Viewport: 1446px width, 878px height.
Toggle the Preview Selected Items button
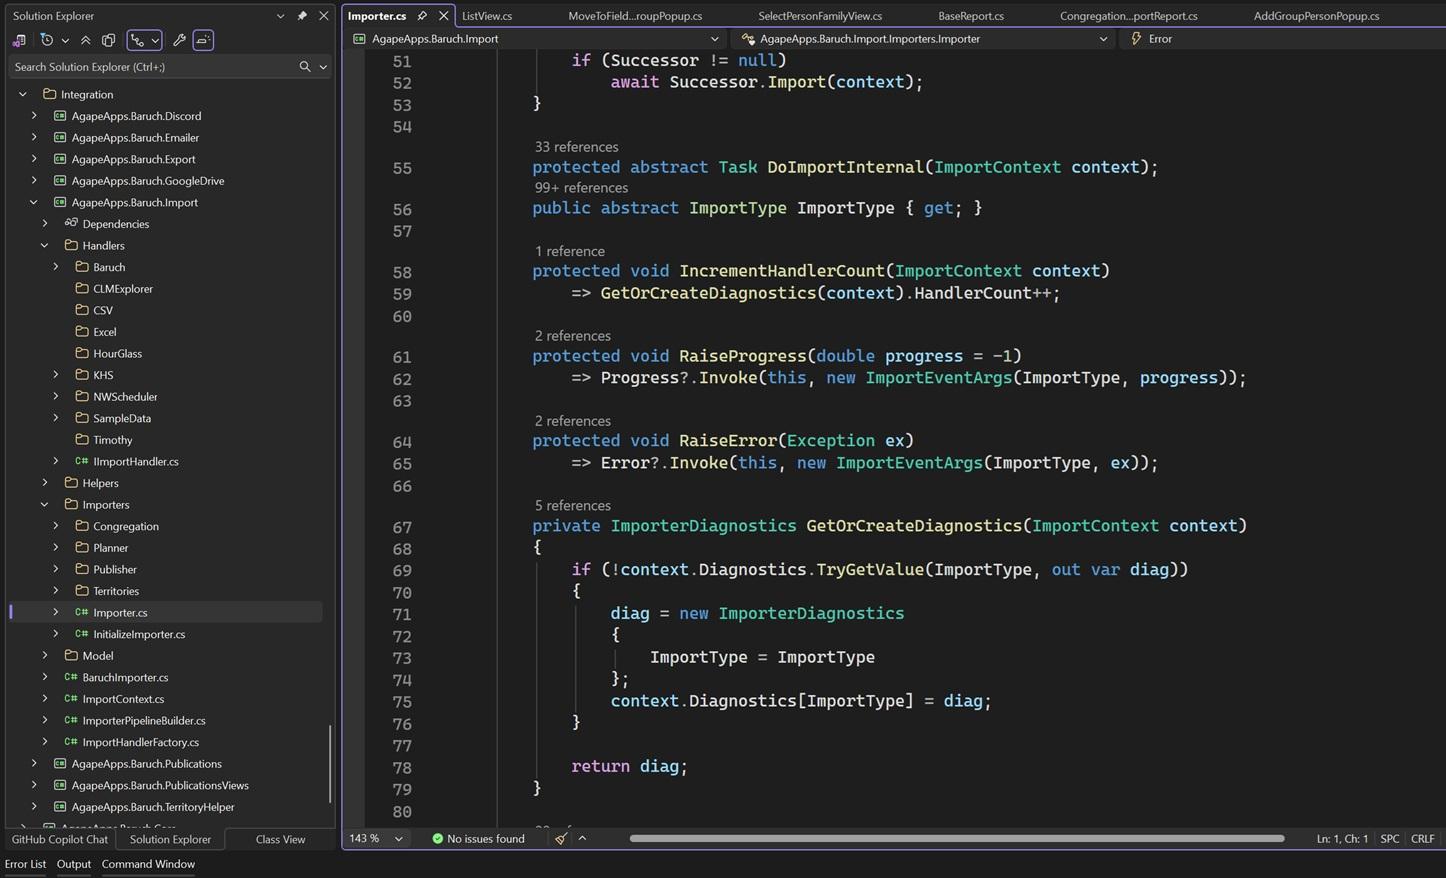tap(203, 40)
